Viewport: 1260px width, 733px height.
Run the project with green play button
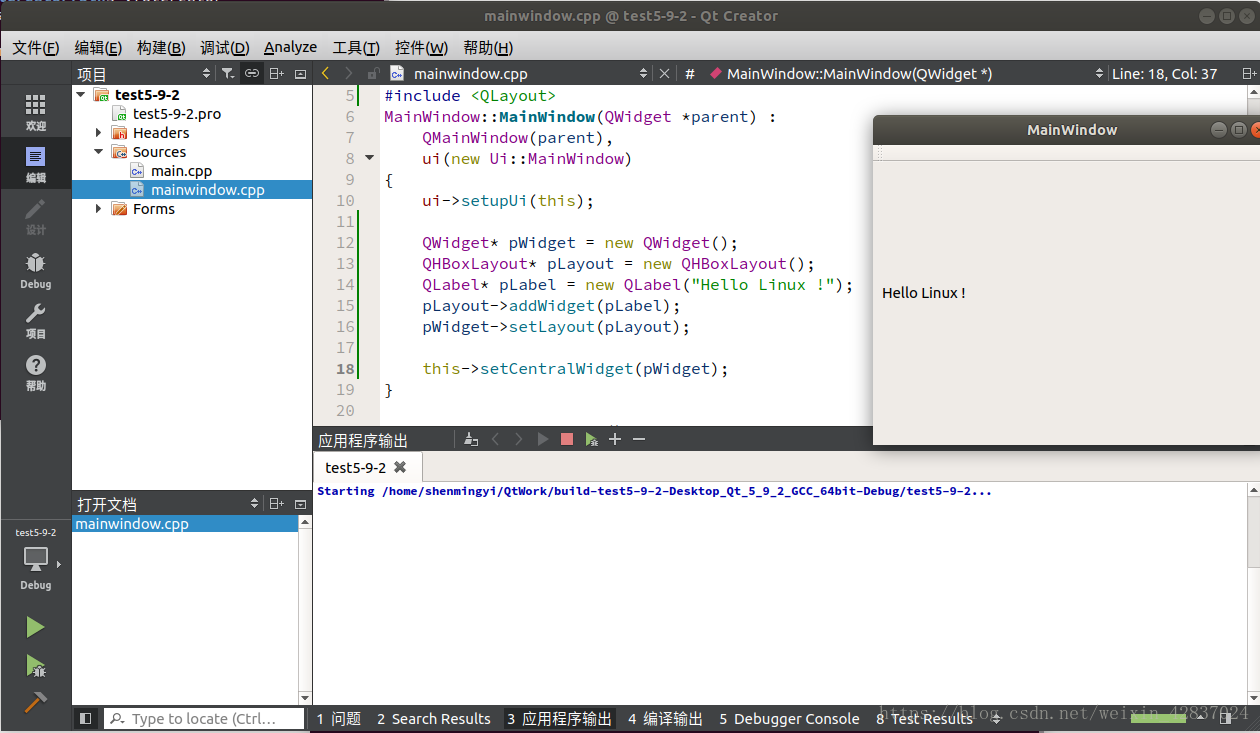click(36, 627)
